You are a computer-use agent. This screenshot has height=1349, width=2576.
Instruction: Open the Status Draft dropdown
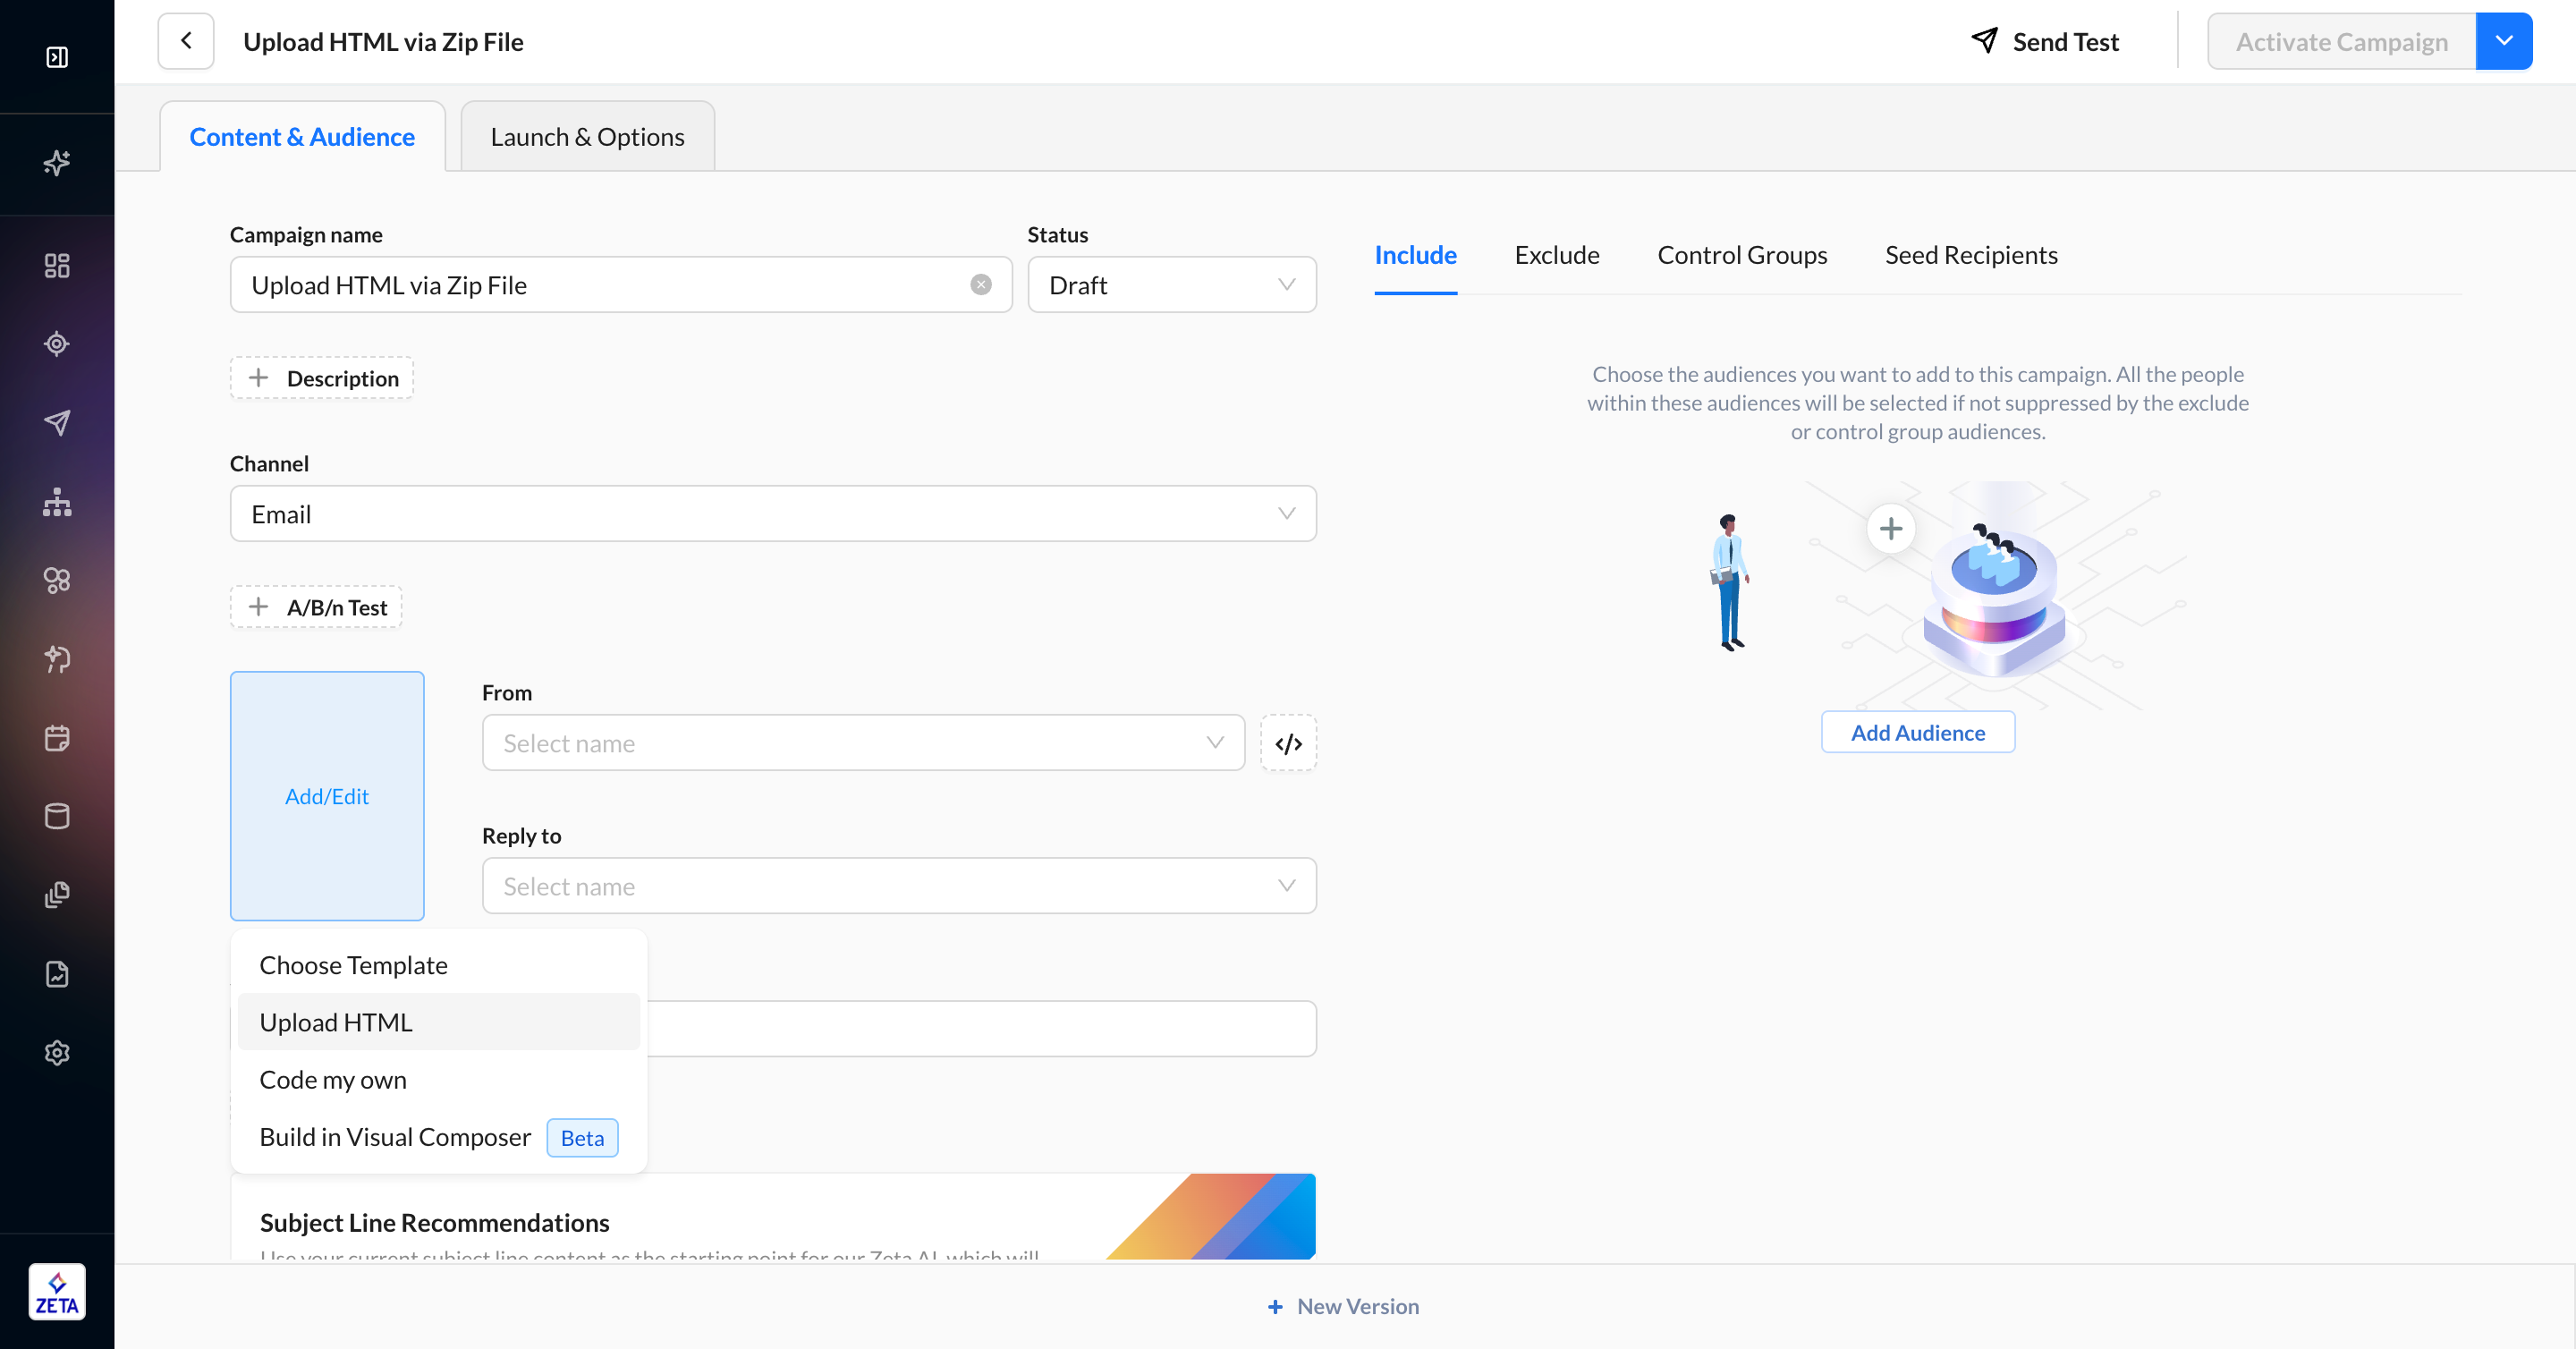(1171, 285)
